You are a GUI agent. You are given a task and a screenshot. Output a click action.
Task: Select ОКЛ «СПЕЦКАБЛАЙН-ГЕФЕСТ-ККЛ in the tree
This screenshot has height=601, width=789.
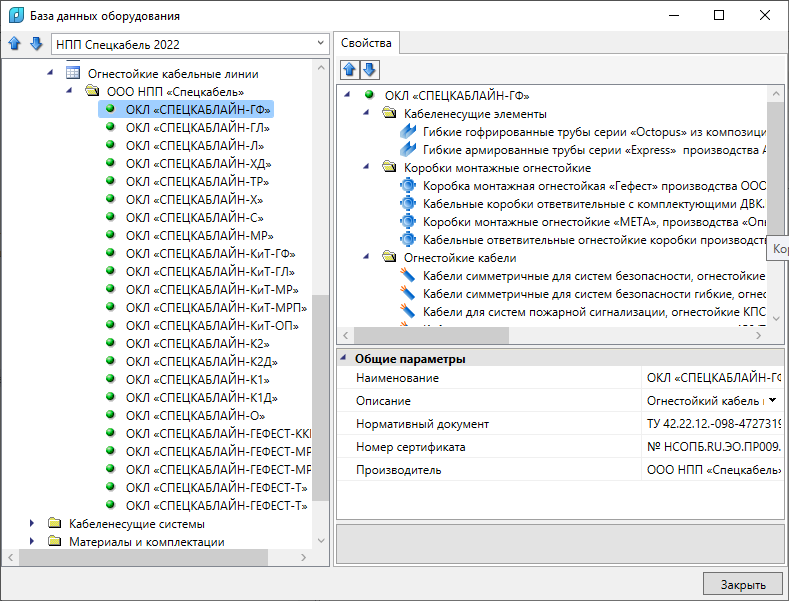218,434
